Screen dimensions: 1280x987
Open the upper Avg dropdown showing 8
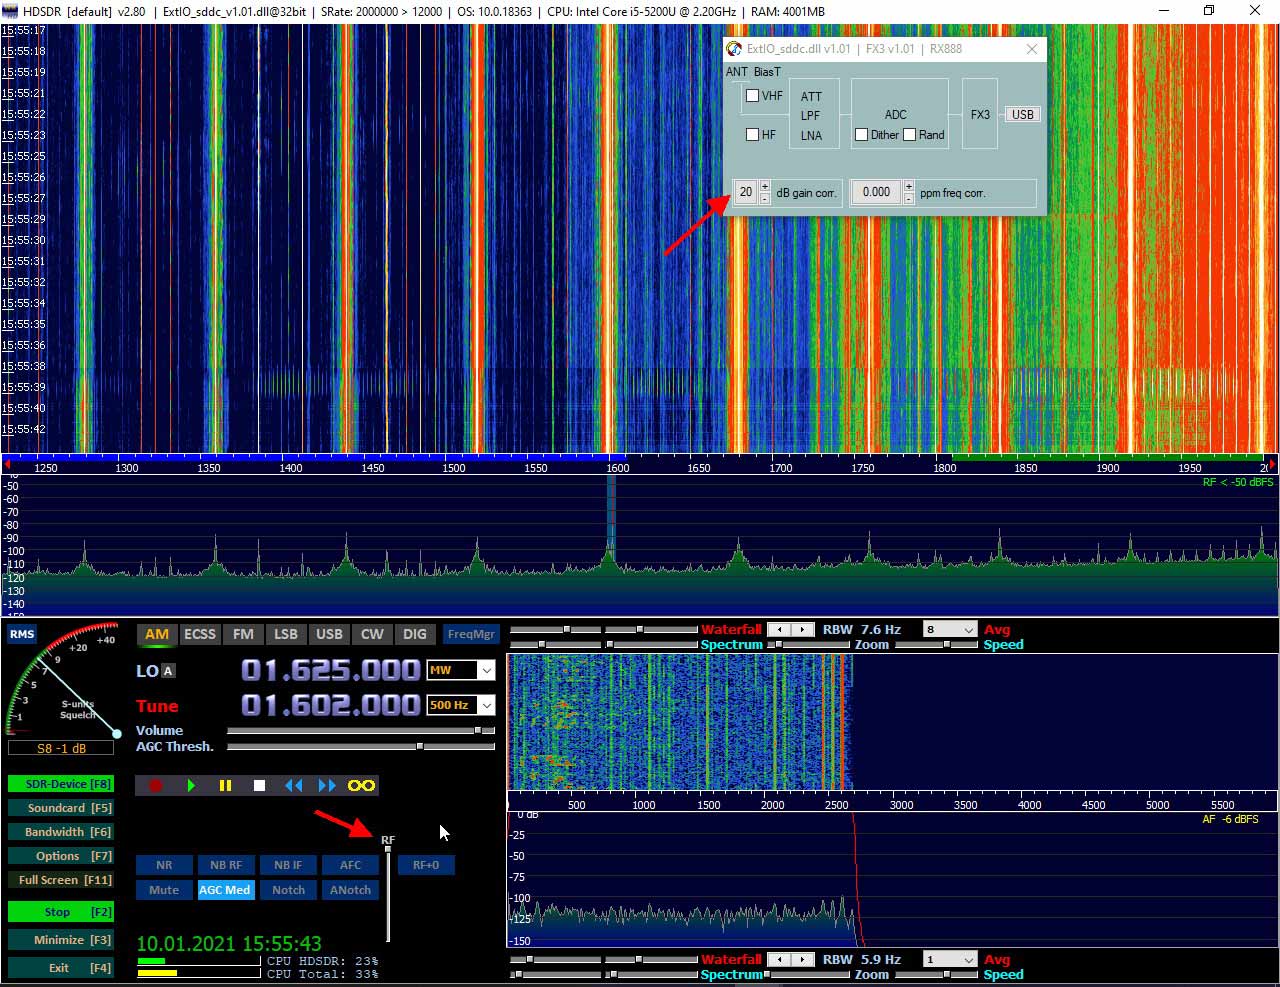tap(949, 630)
